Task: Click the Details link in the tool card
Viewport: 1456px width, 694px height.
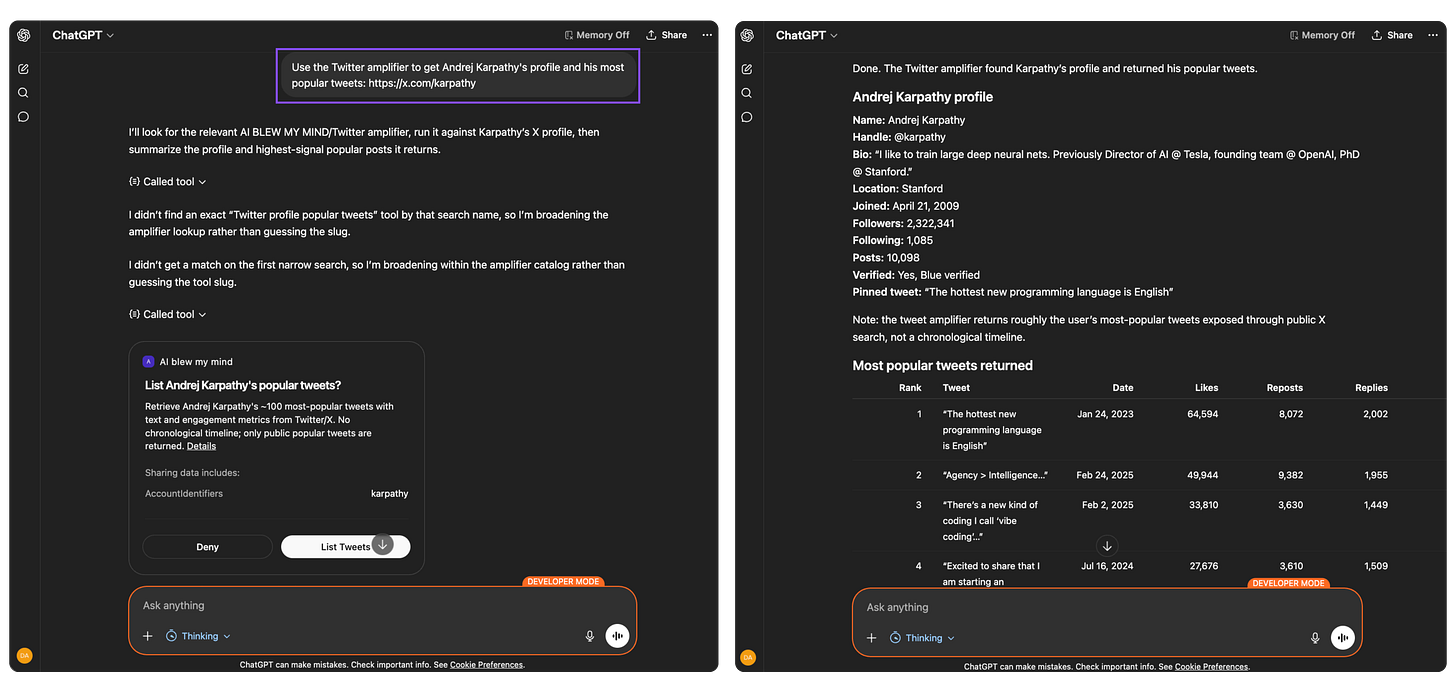Action: tap(201, 446)
